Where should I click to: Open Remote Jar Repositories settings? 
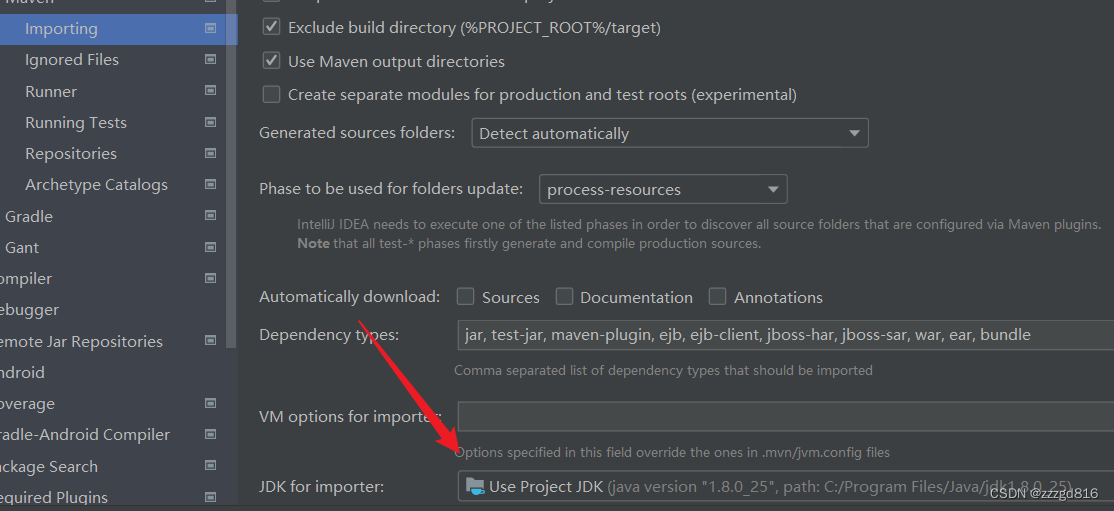point(81,341)
